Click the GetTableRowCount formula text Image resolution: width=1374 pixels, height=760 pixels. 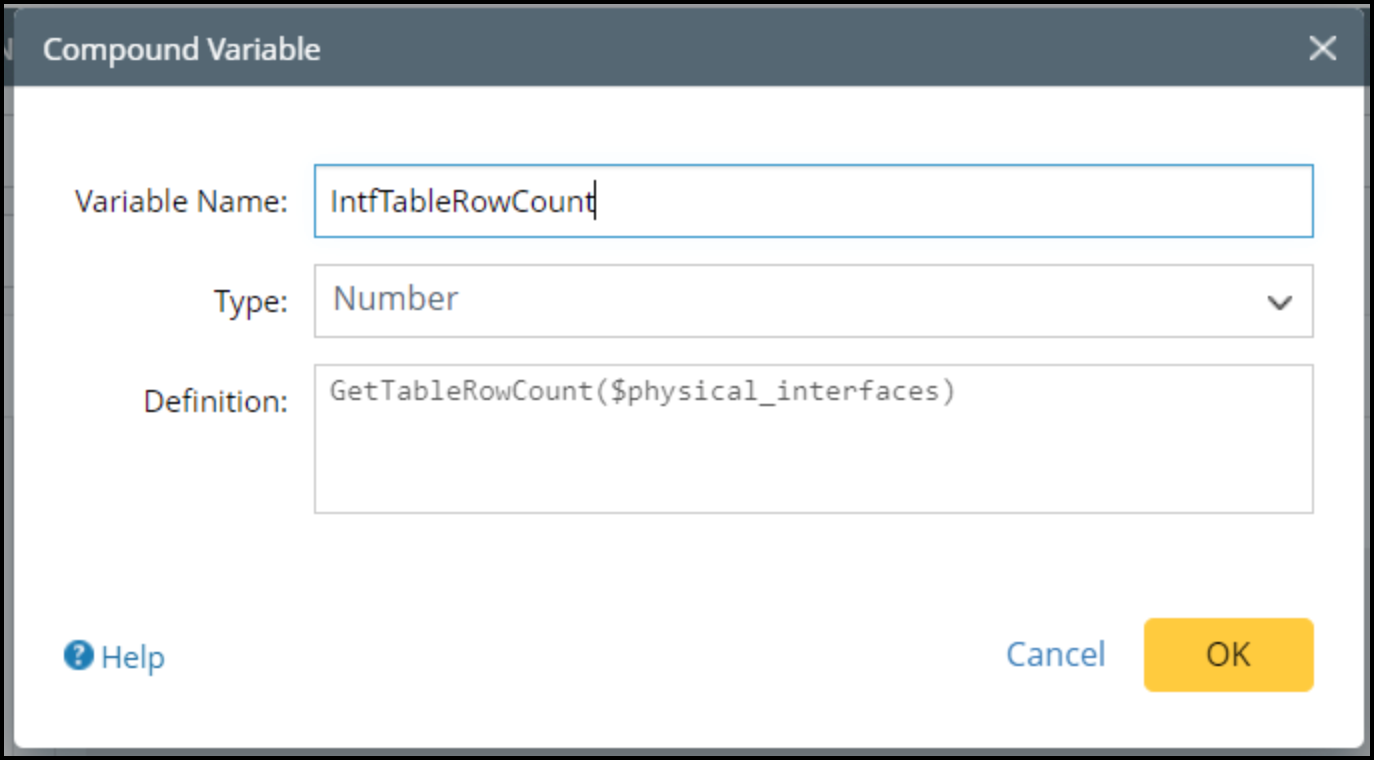(462, 391)
